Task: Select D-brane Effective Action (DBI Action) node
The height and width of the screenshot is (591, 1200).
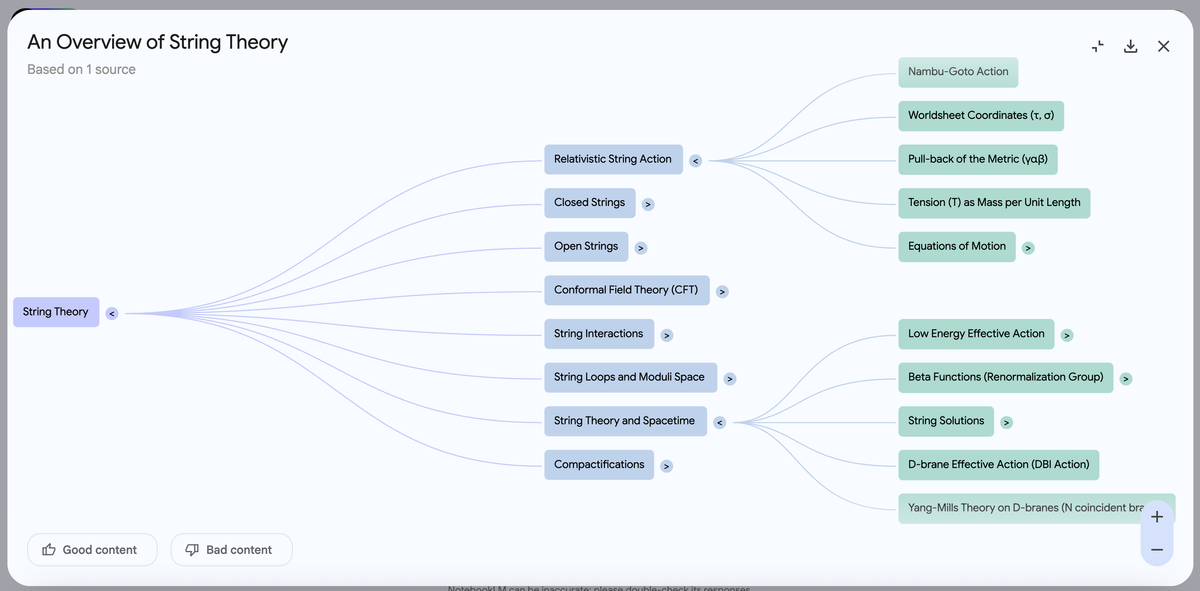Action: [999, 465]
